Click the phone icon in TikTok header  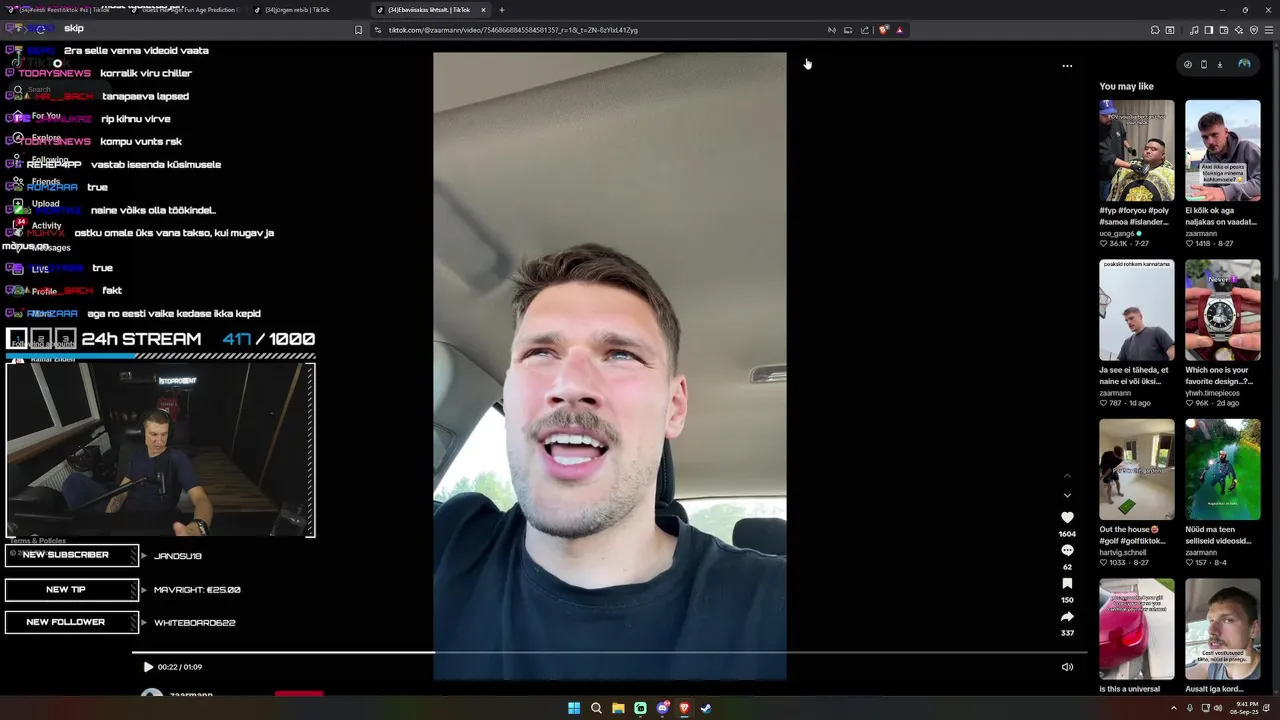tap(1203, 64)
